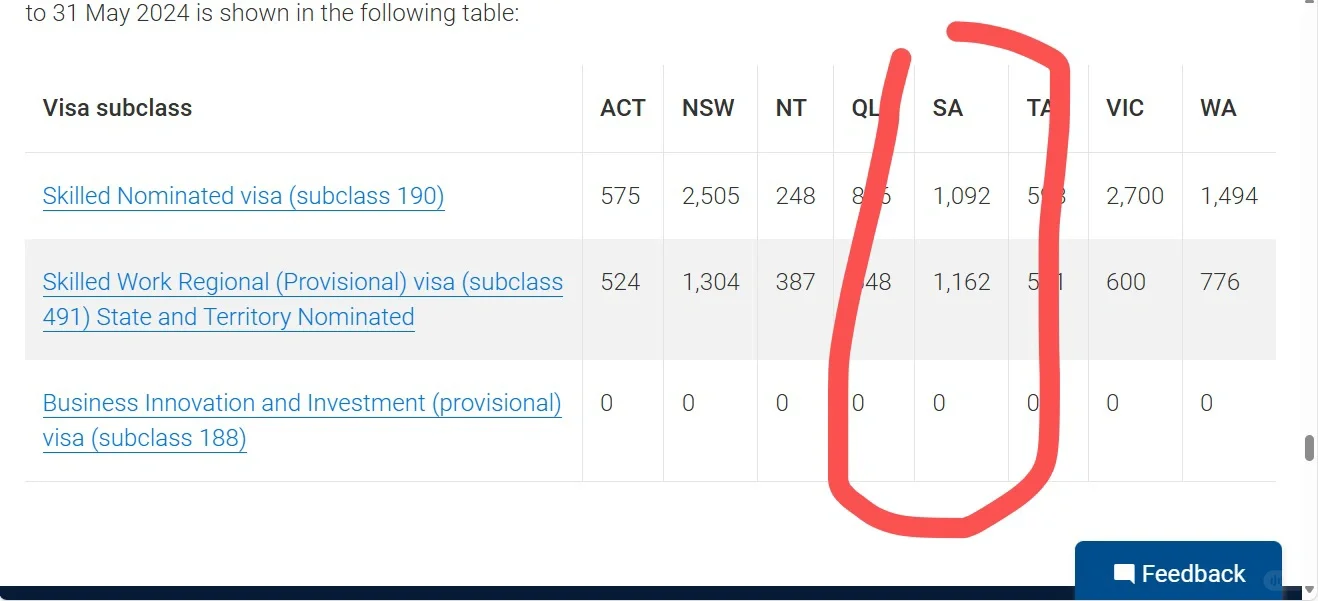Viewport: 1318px width, 601px height.
Task: Click the page vertical scrollbar thumb
Action: point(1309,448)
